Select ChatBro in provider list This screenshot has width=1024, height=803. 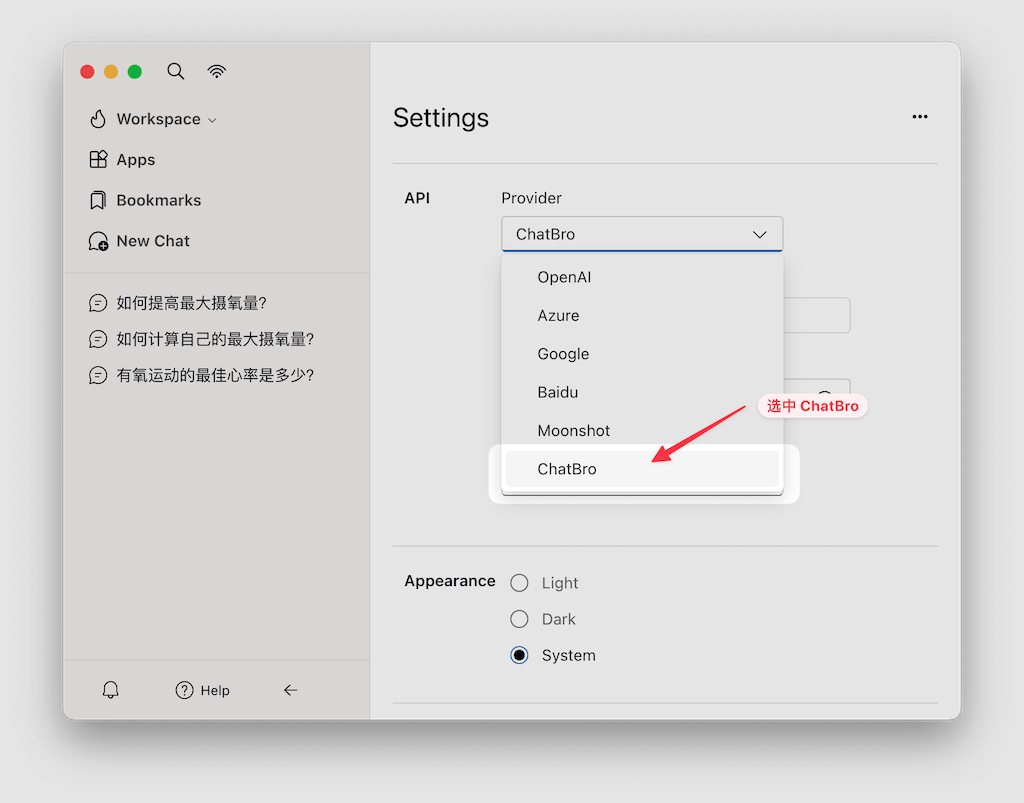coord(642,469)
